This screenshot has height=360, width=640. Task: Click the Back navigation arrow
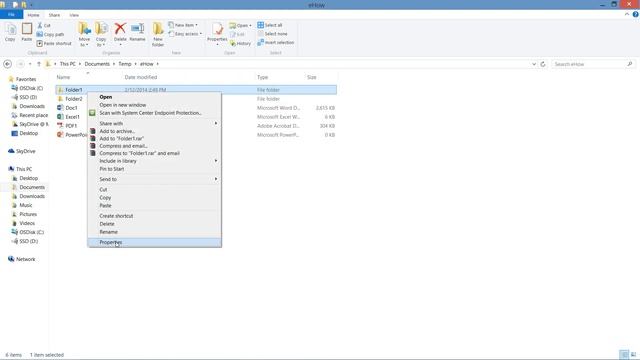(7, 64)
